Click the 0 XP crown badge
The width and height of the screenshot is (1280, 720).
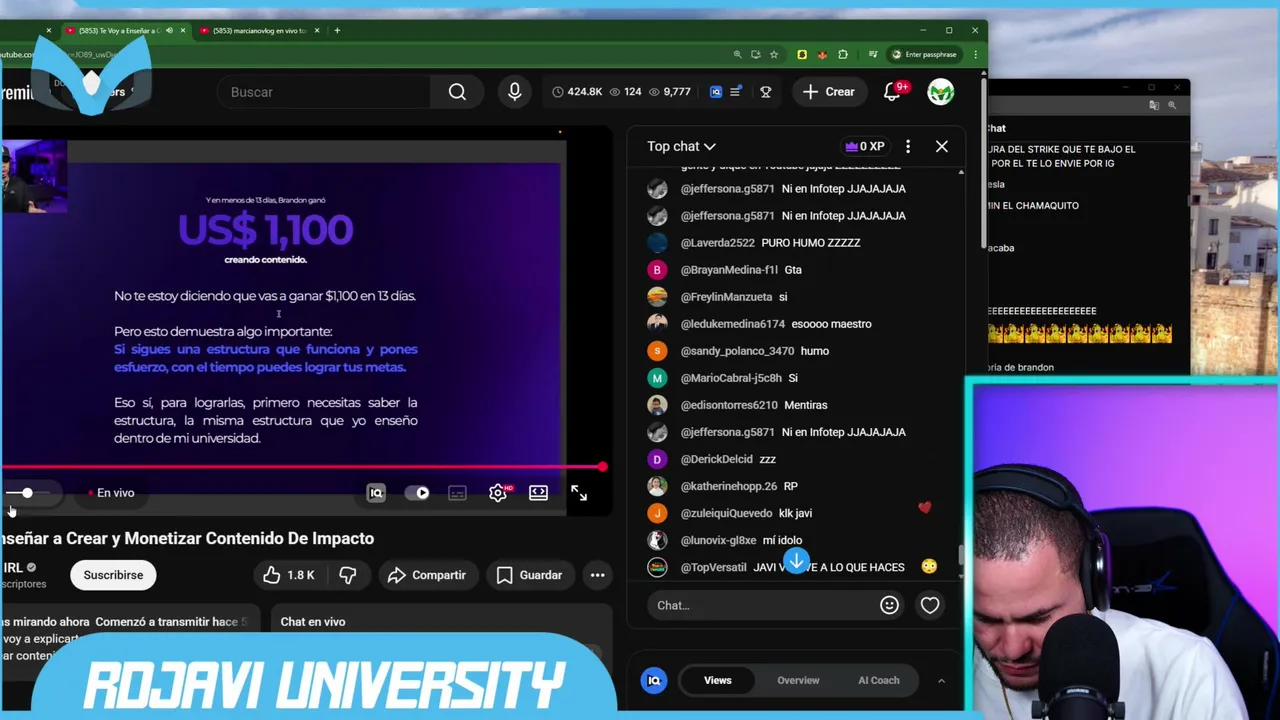tap(865, 146)
